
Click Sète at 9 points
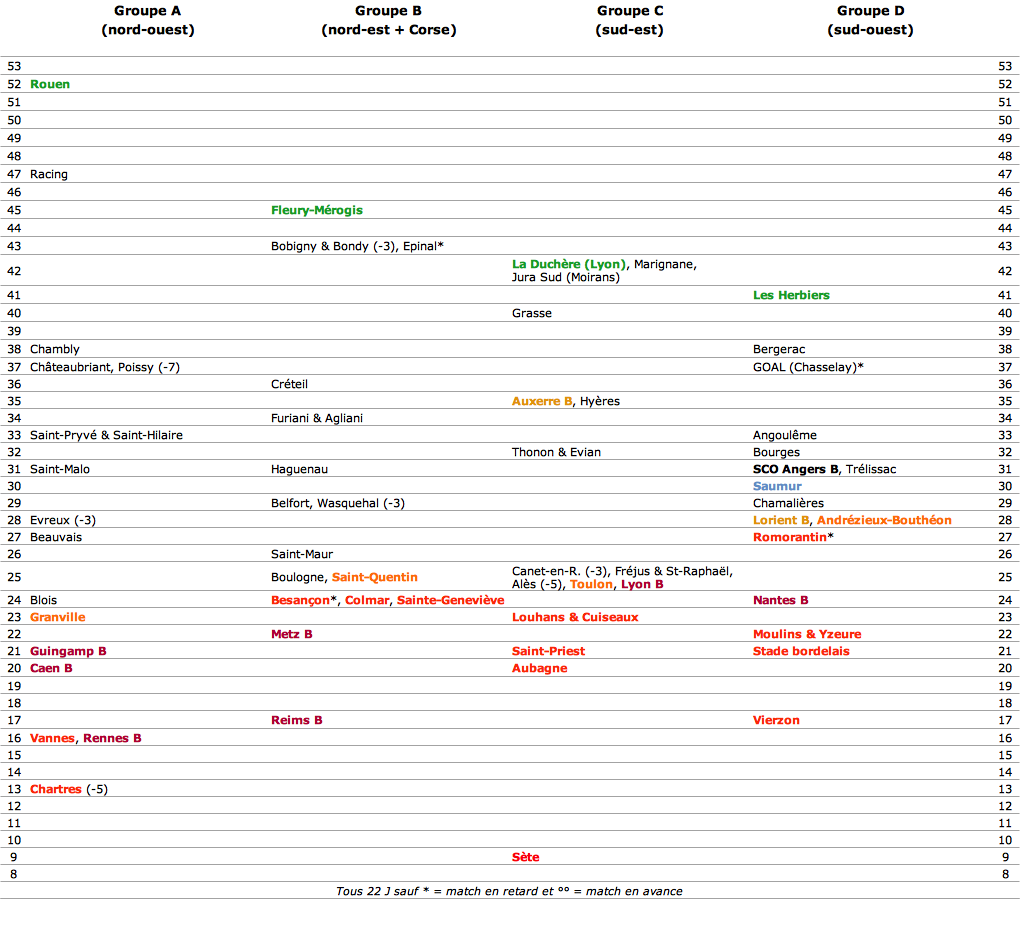click(526, 857)
